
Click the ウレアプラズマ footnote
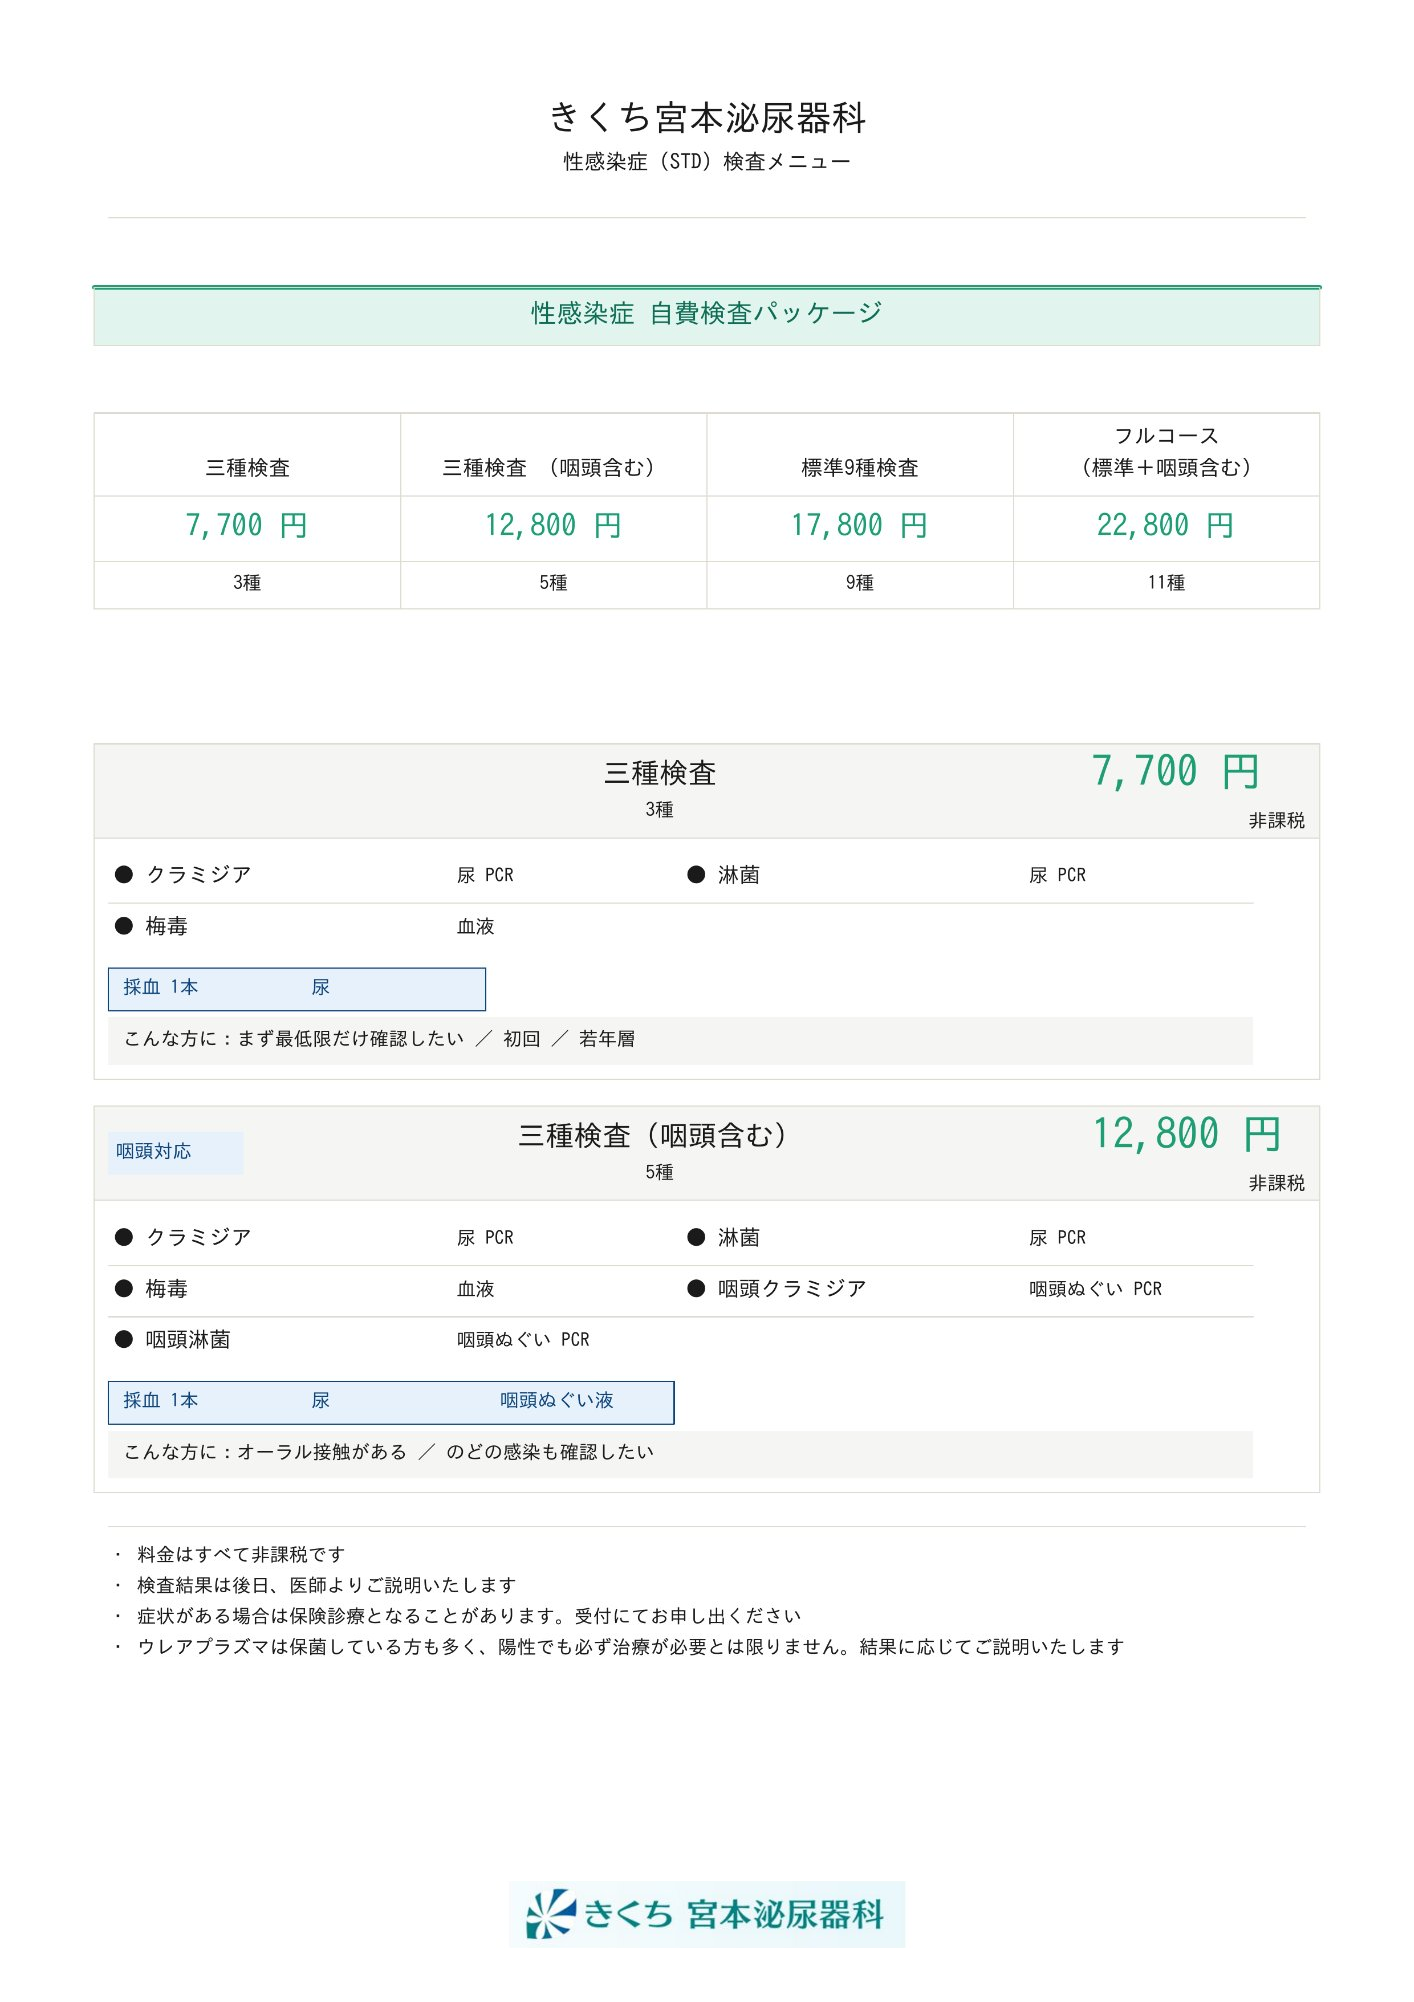(x=630, y=1646)
